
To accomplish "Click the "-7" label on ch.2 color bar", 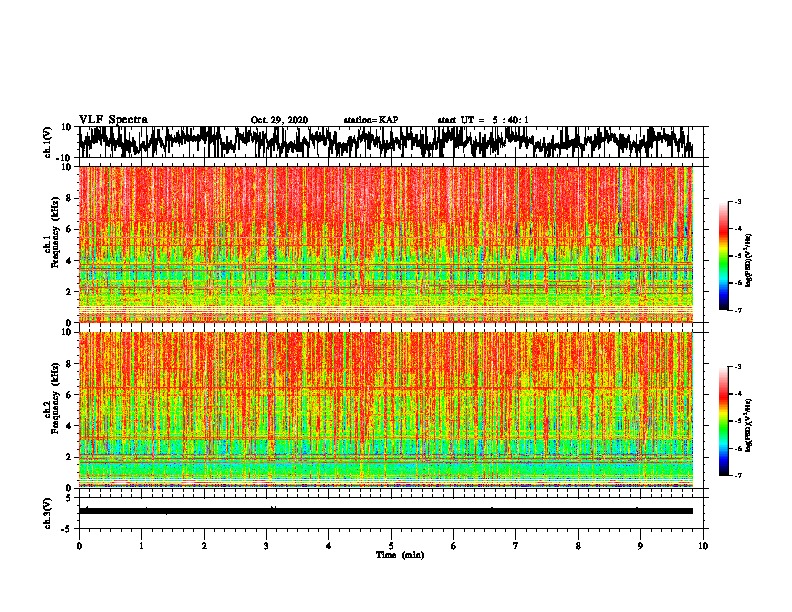I will [738, 475].
